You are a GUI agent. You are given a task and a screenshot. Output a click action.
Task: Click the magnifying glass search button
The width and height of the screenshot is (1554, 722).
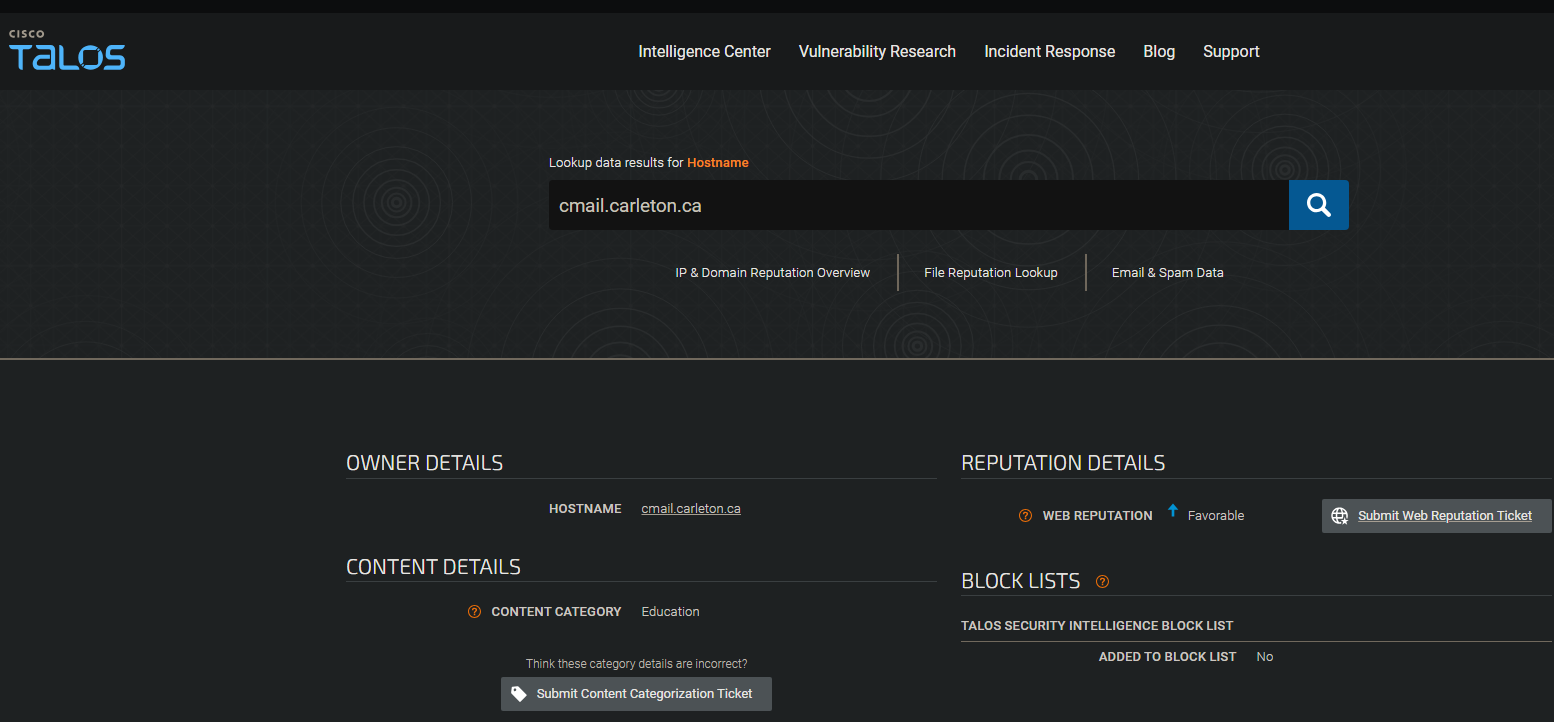[x=1319, y=205]
